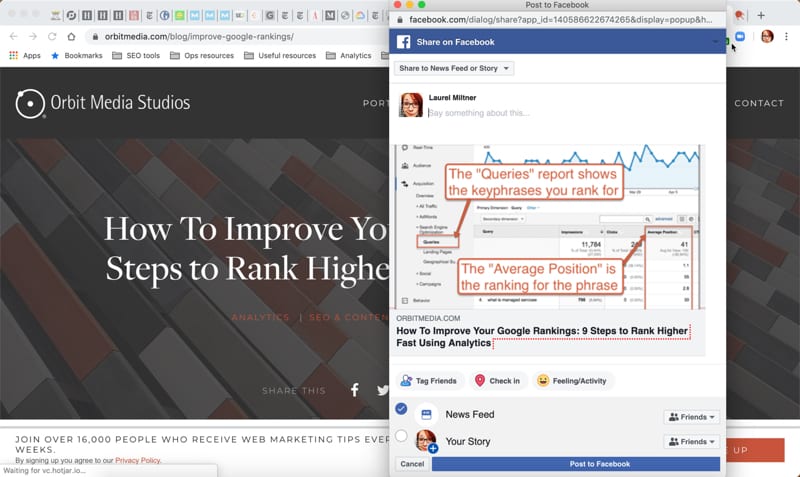Click the ORBITMEDIA.COM domain label
The height and width of the screenshot is (477, 800).
point(428,318)
